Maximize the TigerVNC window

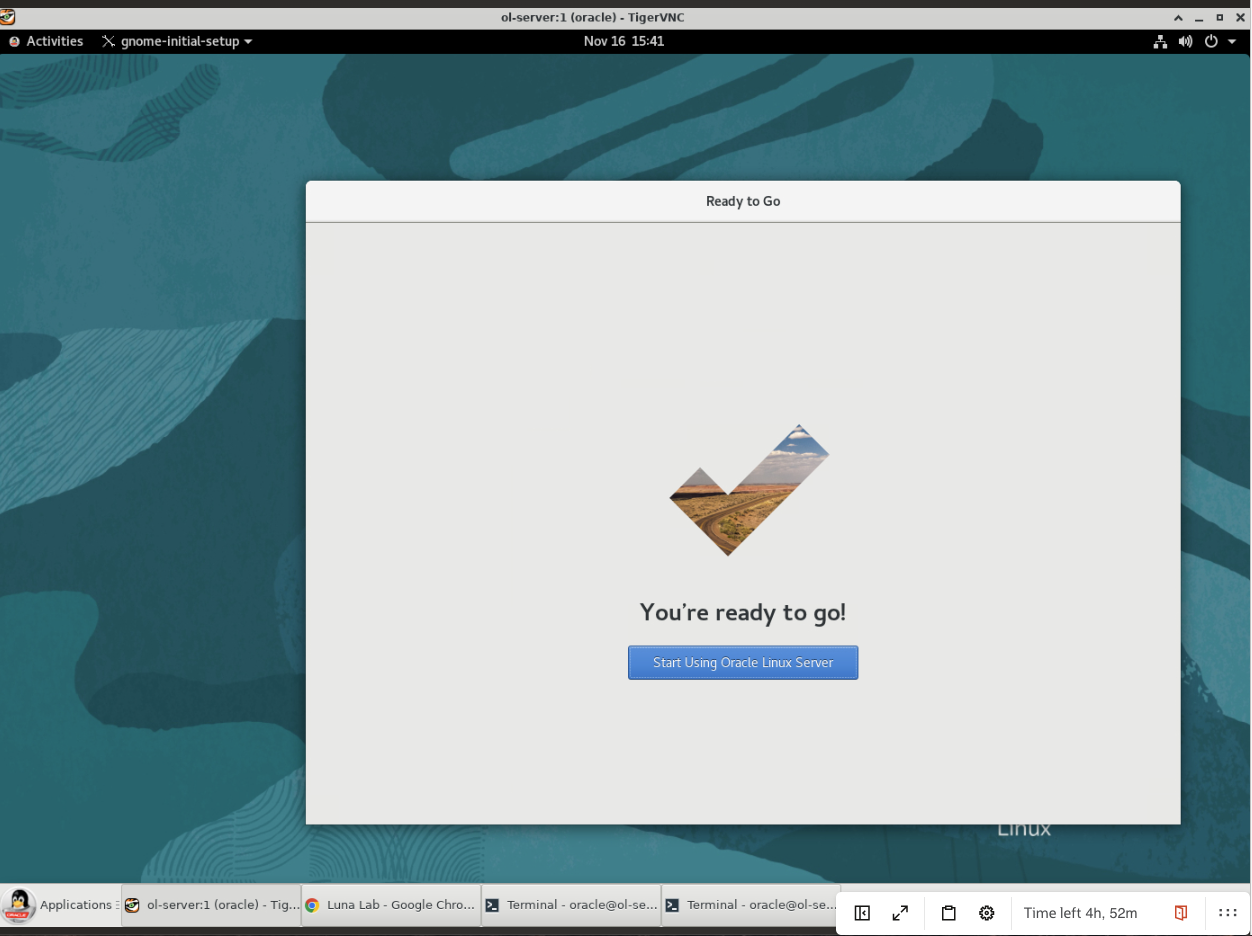tap(1220, 18)
